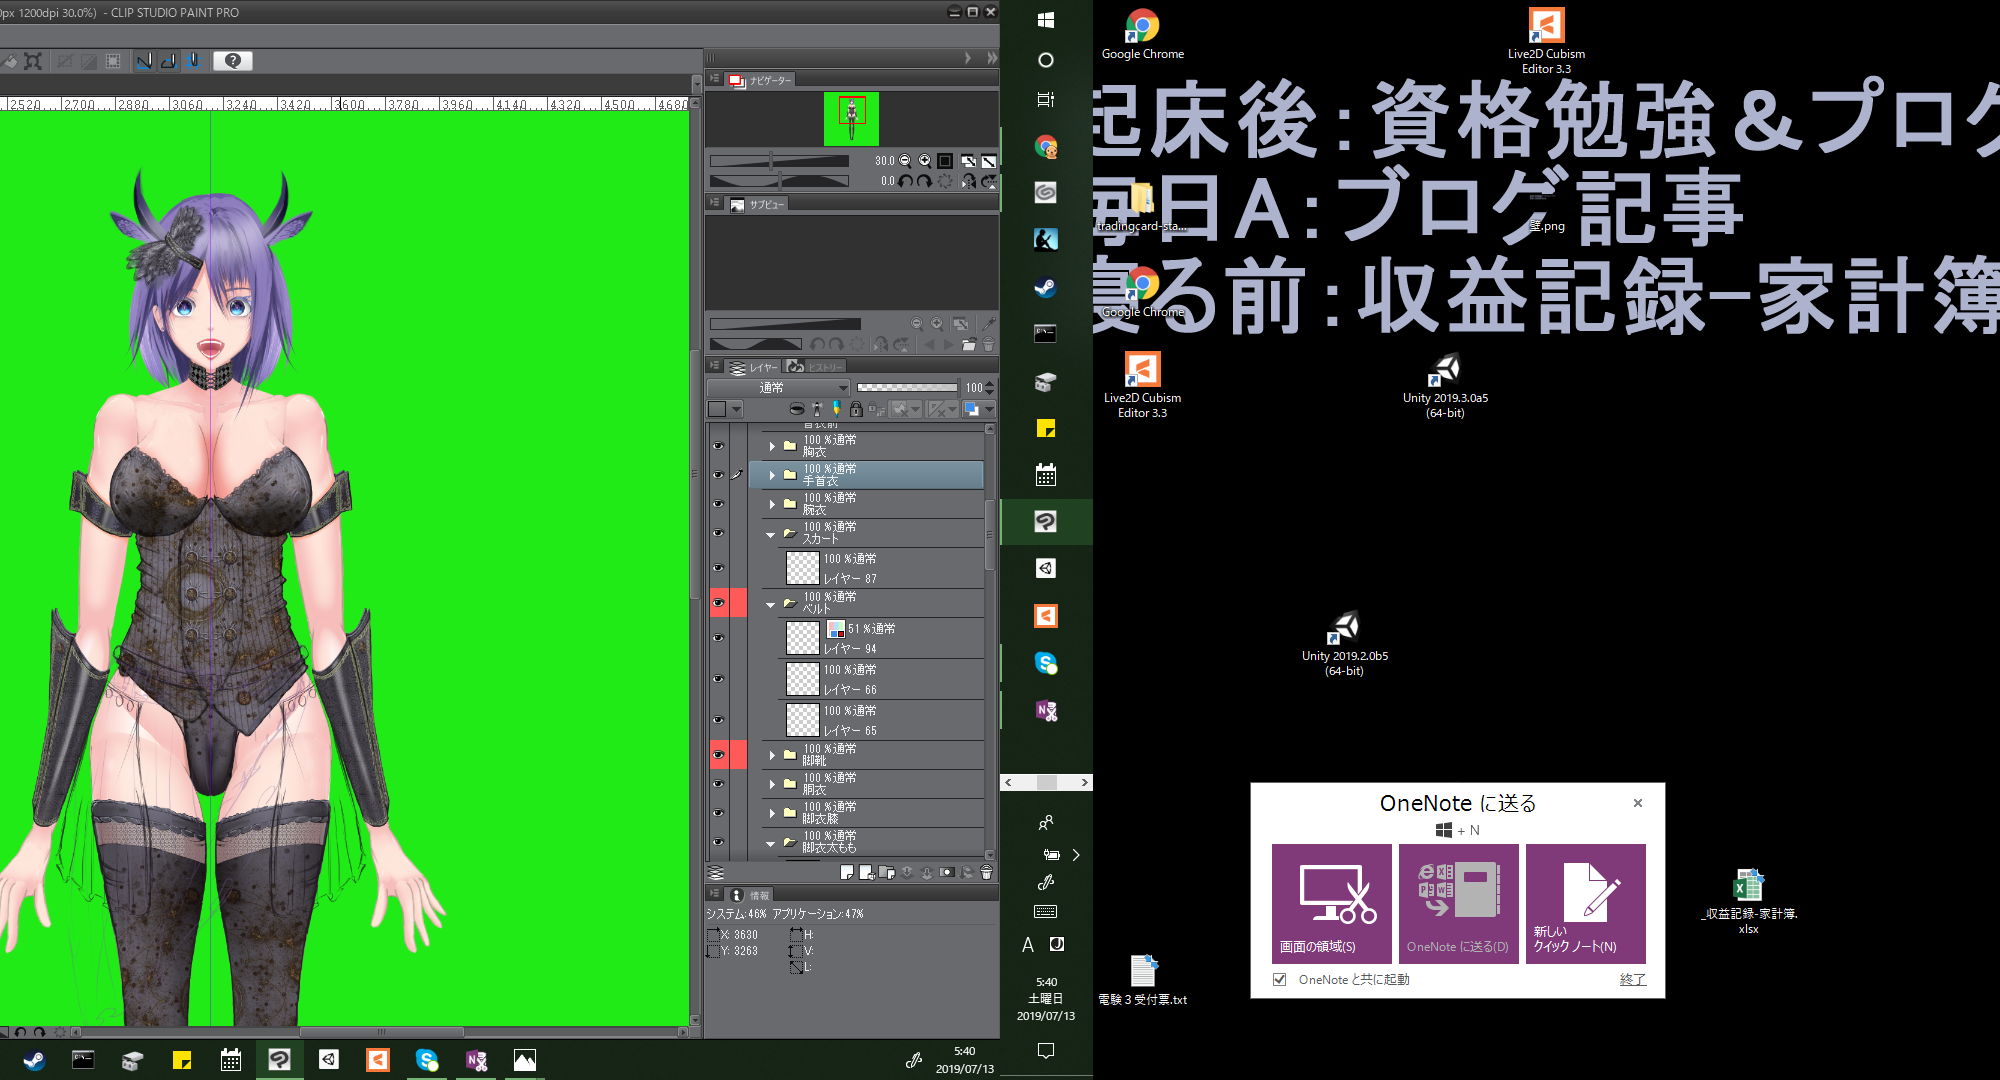Delete layer trash can icon
Image resolution: width=2000 pixels, height=1080 pixels.
(986, 873)
